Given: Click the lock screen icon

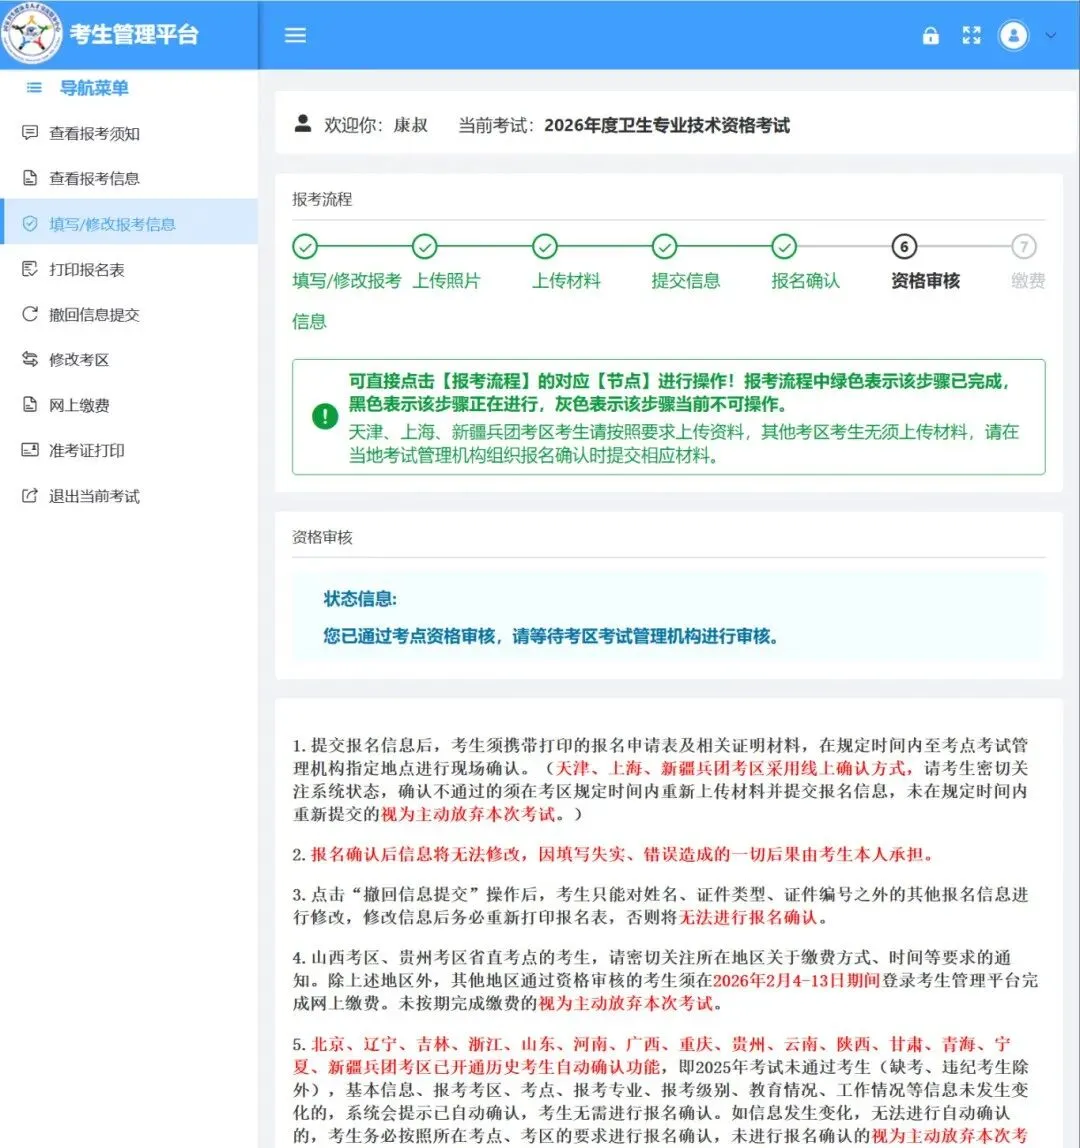Looking at the screenshot, I should [x=931, y=35].
